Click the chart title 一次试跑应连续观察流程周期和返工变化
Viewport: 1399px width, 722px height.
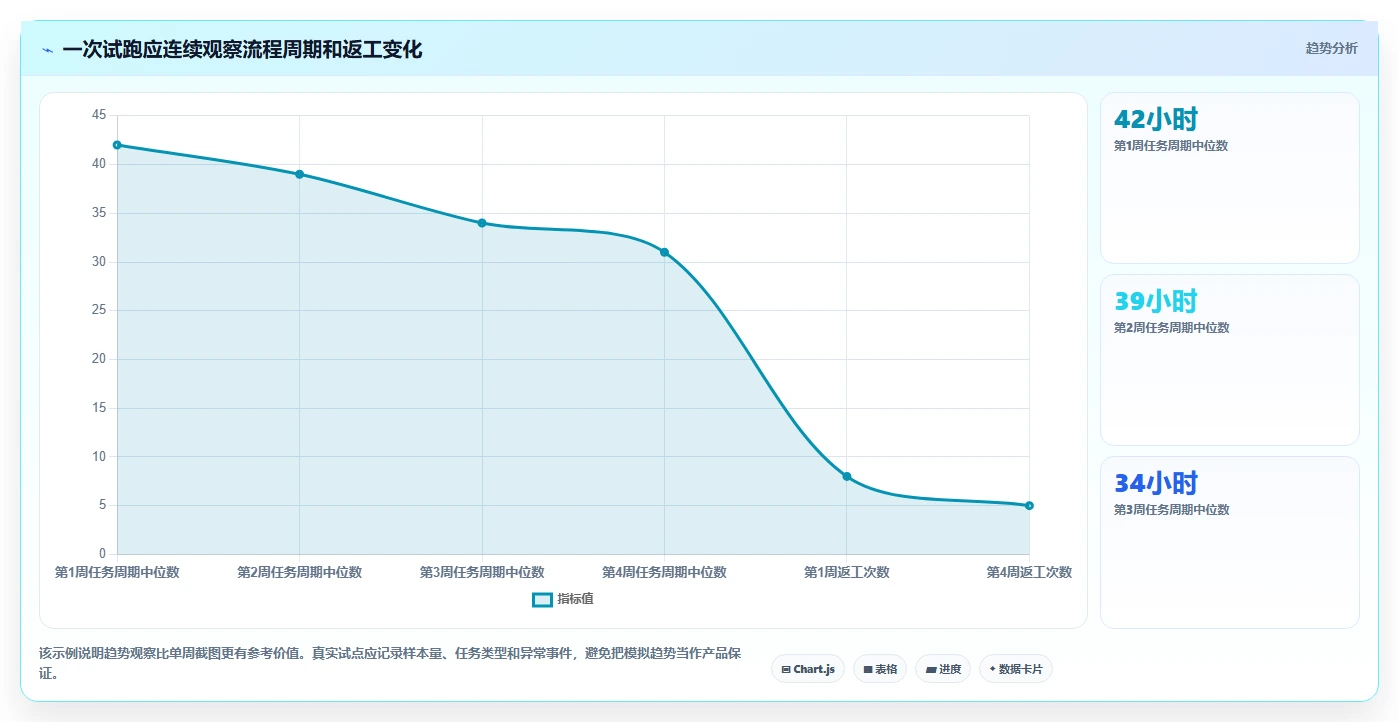tap(242, 50)
